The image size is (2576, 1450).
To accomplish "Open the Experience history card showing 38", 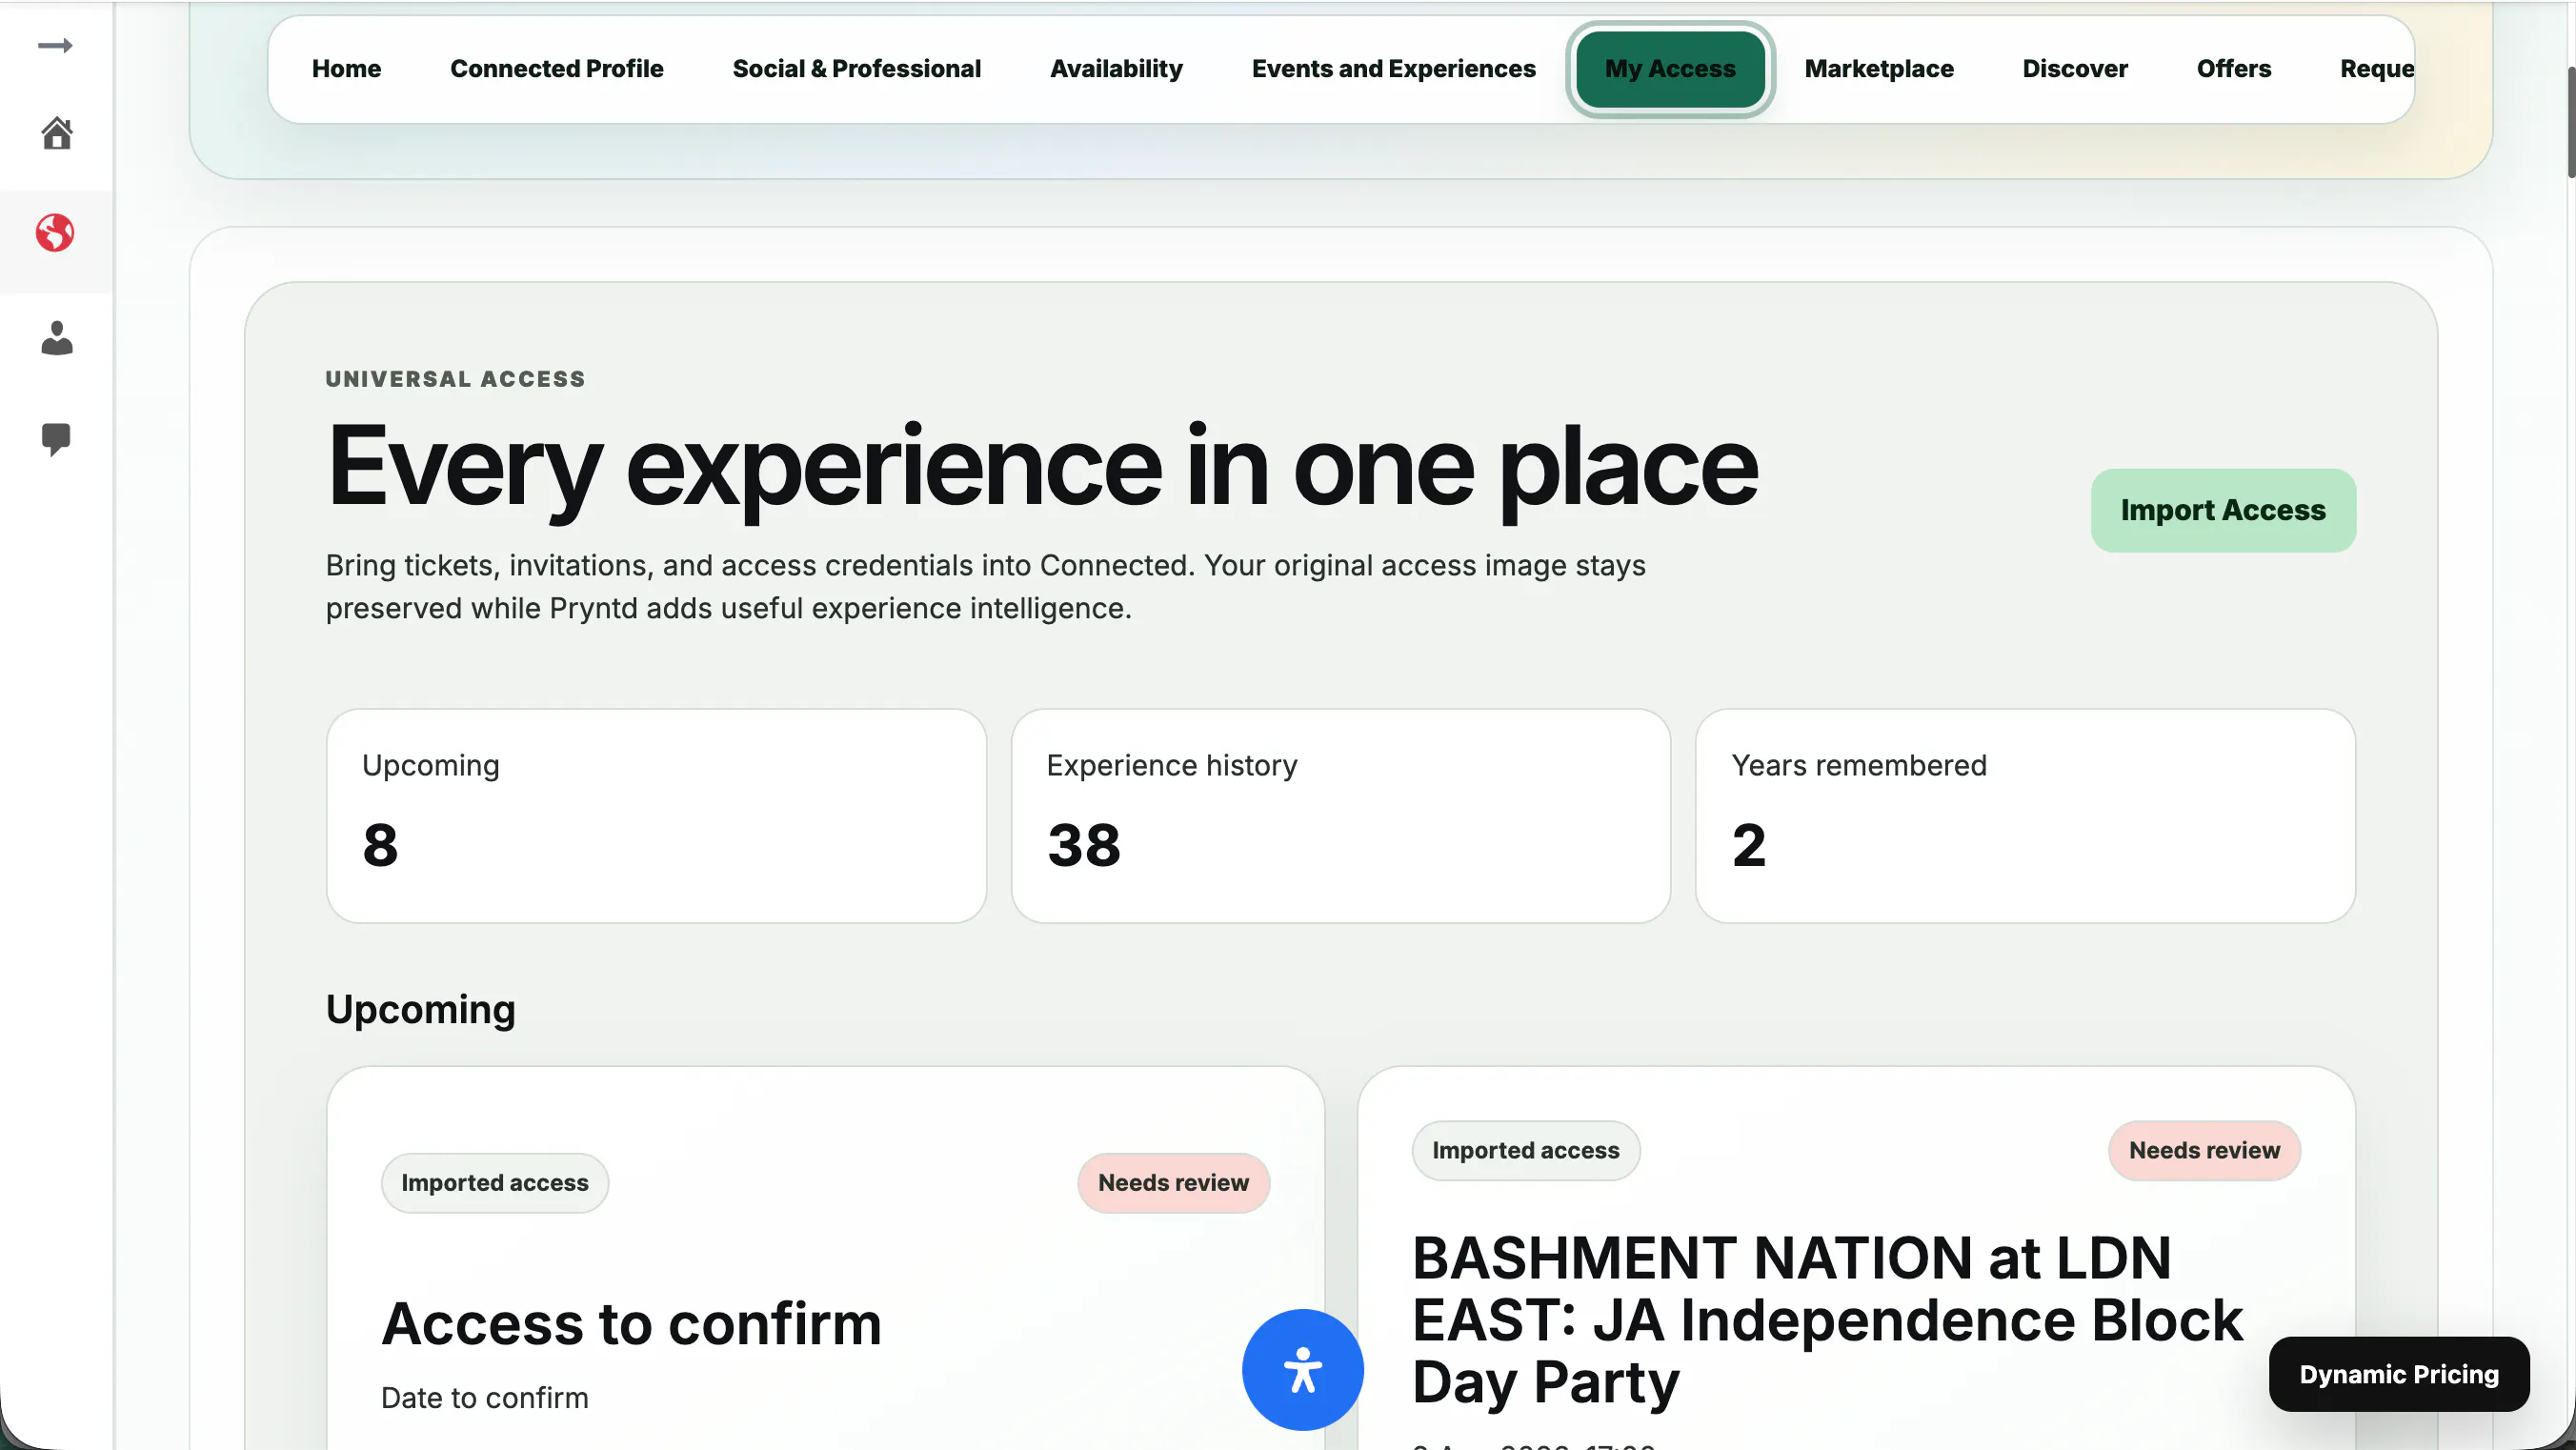I will (x=1340, y=816).
